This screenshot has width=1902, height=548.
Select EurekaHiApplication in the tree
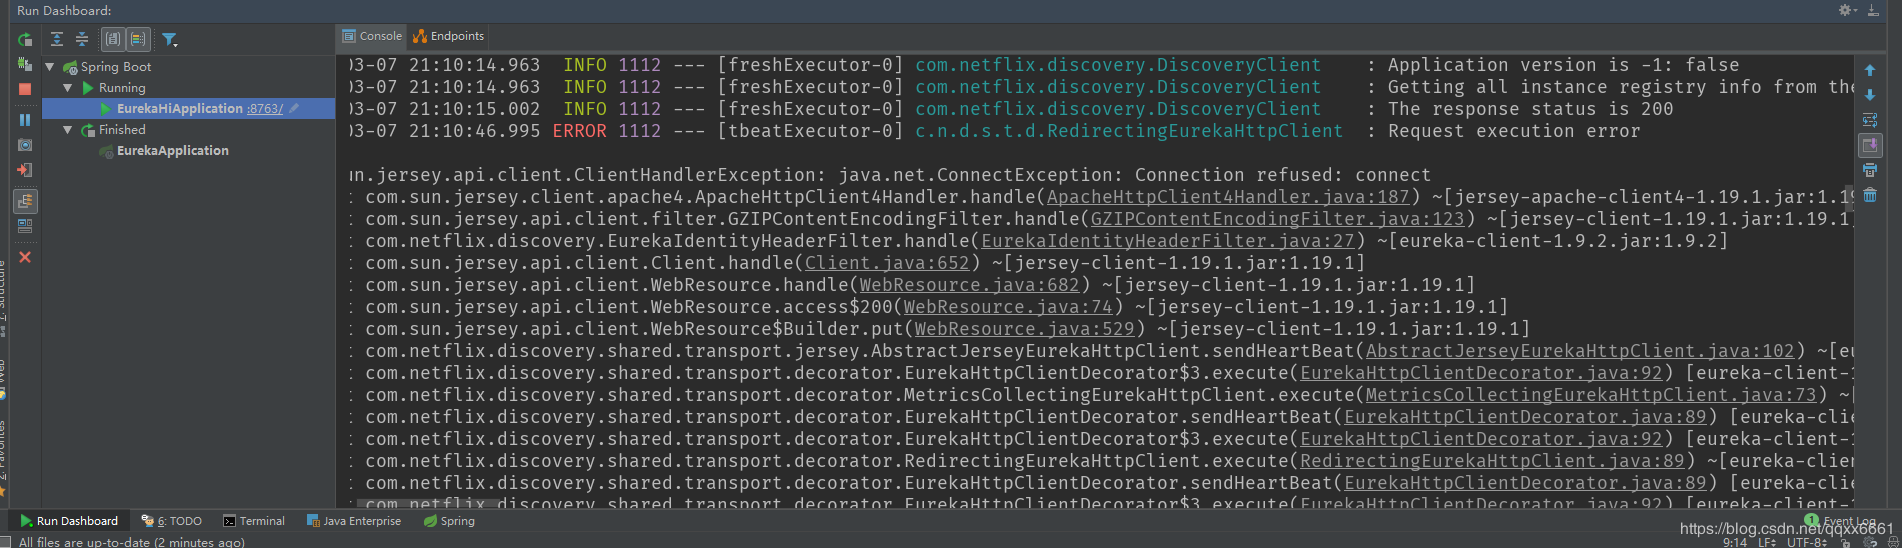tap(179, 108)
